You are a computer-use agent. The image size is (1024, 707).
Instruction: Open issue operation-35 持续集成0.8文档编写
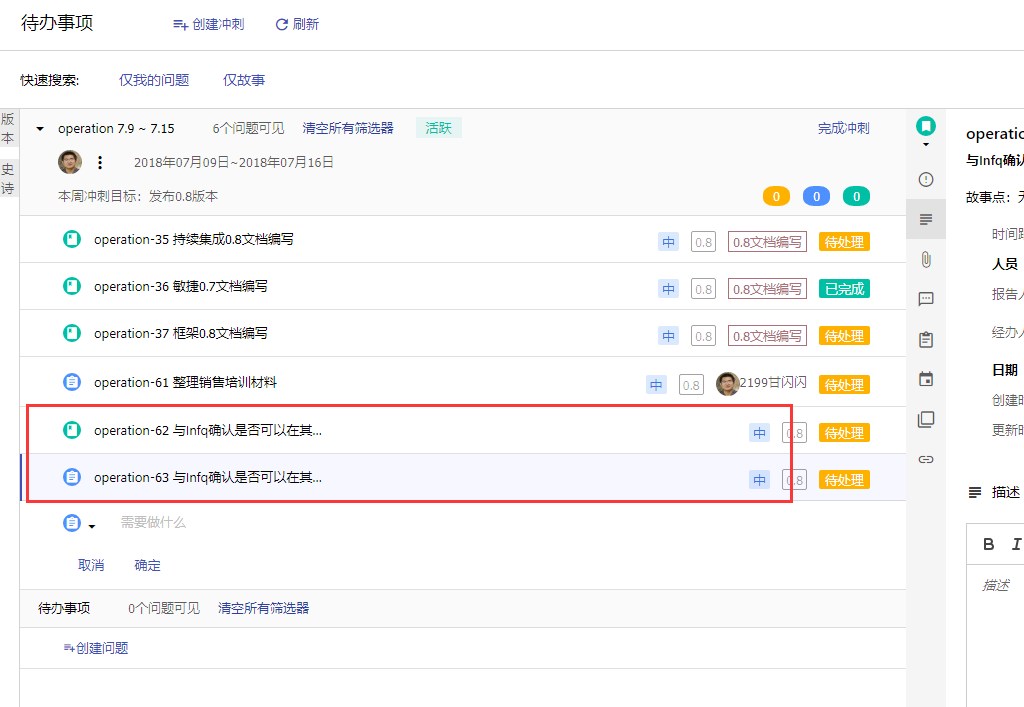coord(193,239)
